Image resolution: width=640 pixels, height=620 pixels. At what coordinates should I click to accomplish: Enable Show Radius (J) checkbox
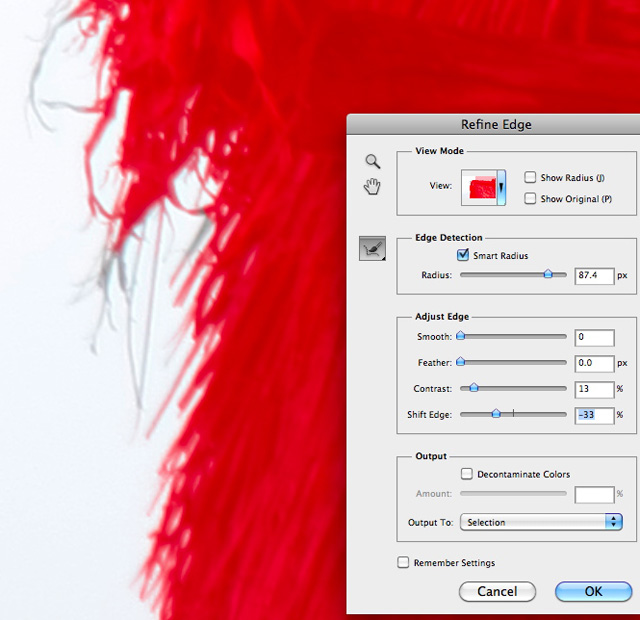tap(530, 177)
